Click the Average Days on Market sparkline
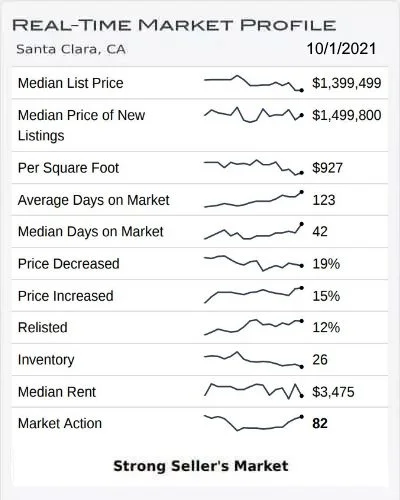The height and width of the screenshot is (500, 400). click(x=254, y=199)
